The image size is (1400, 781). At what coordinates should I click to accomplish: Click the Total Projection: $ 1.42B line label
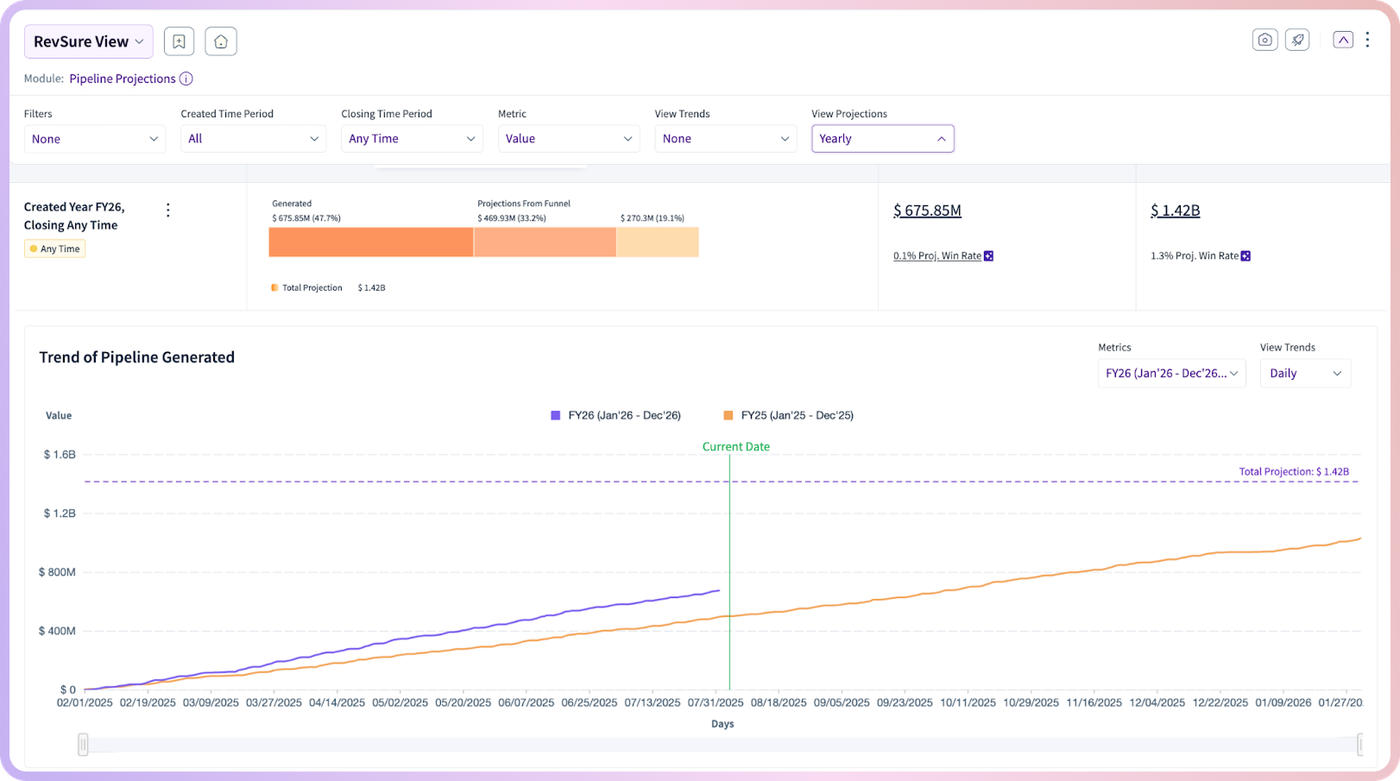point(1294,472)
